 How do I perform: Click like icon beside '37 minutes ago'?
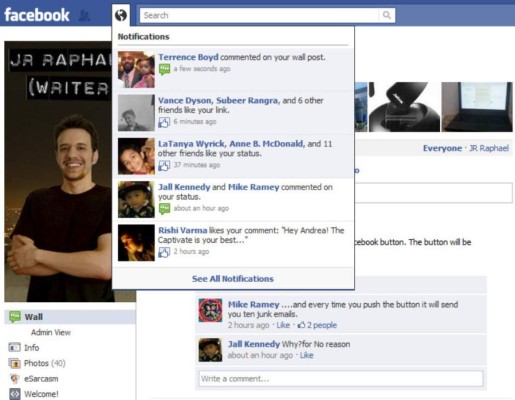pyautogui.click(x=164, y=166)
